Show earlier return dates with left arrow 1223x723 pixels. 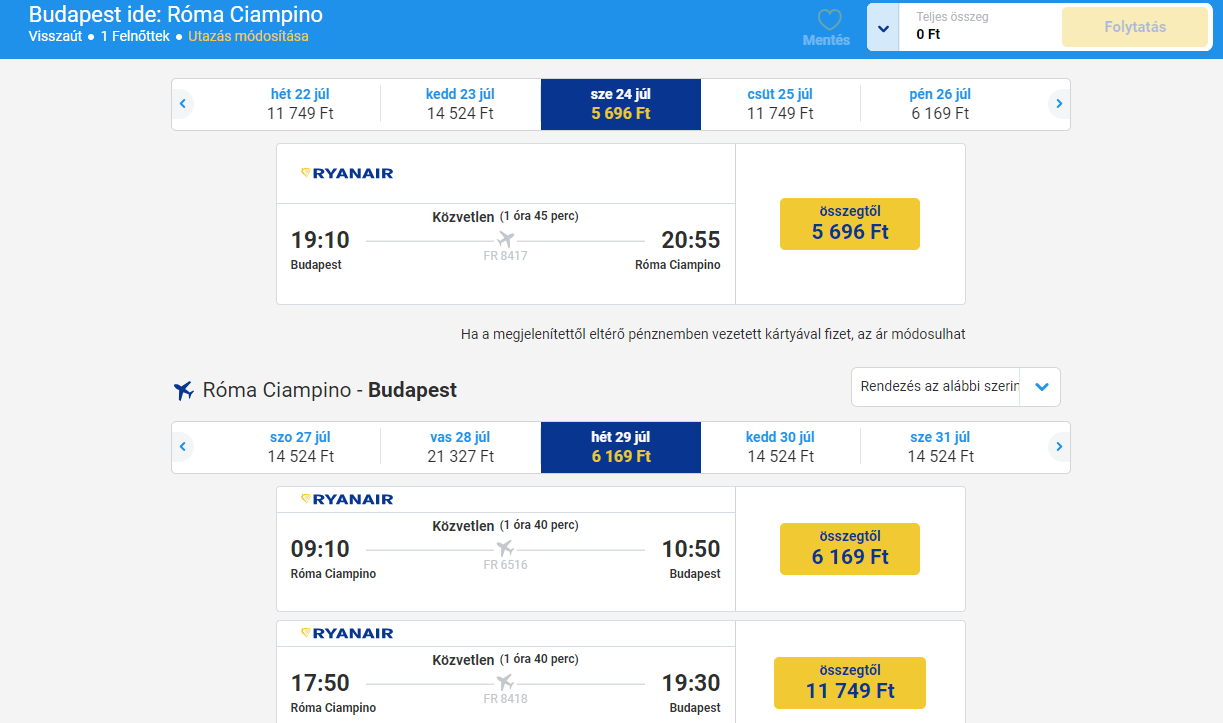(x=183, y=447)
